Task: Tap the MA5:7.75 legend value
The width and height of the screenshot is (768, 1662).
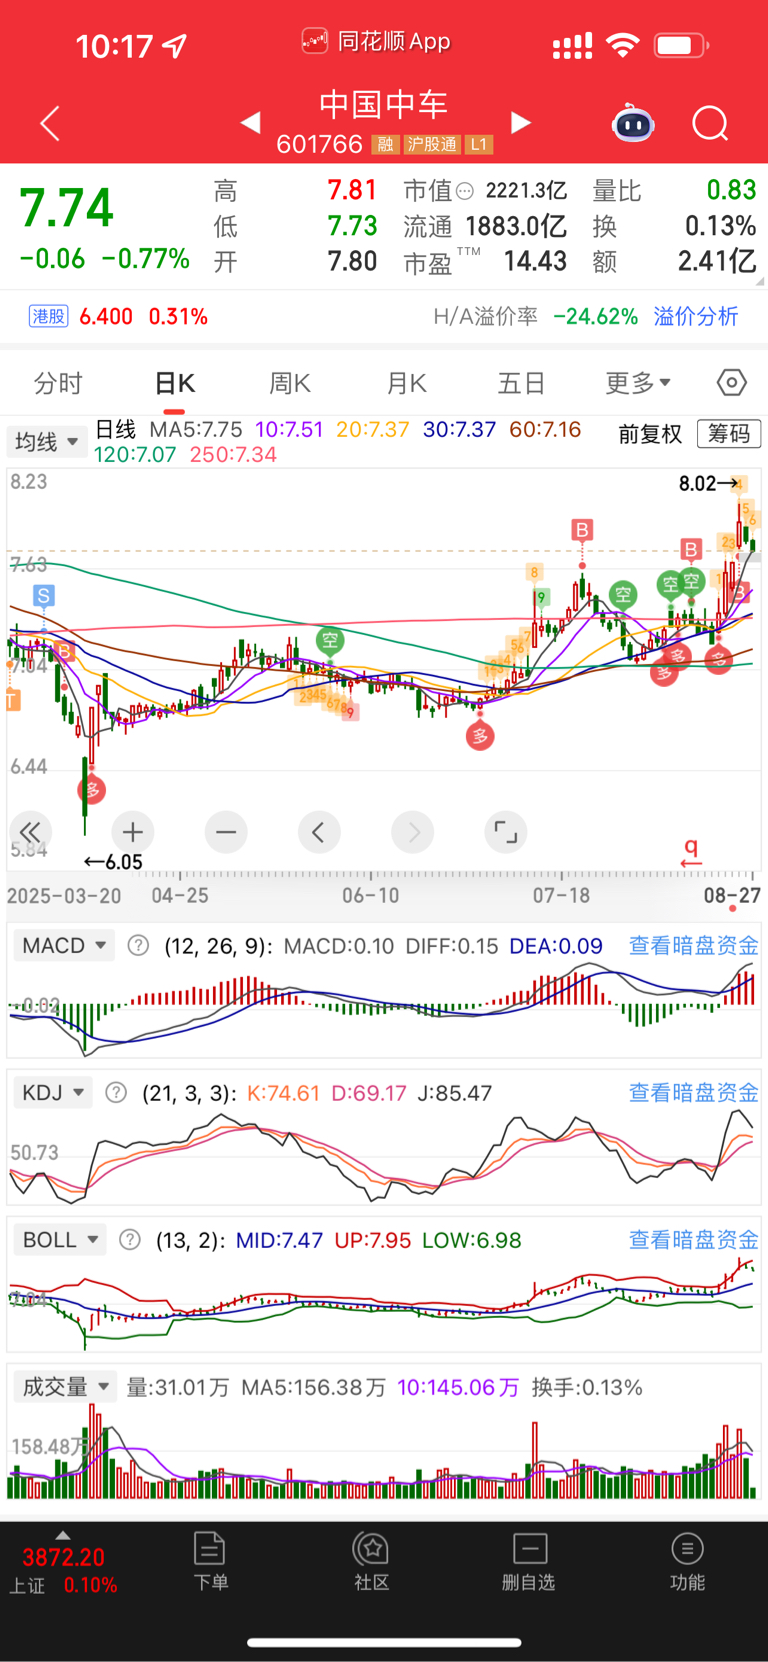Action: [x=196, y=429]
